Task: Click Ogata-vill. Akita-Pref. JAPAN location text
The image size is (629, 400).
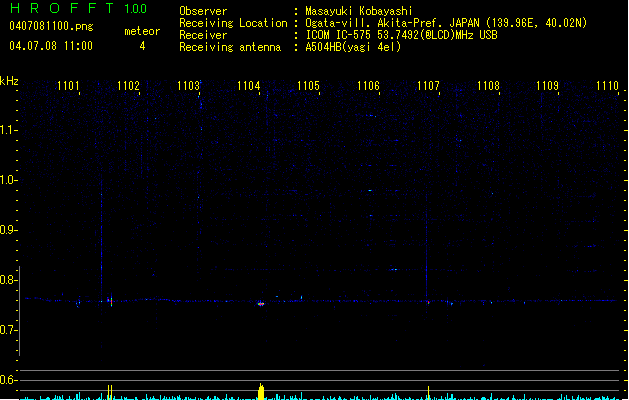Action: 395,23
